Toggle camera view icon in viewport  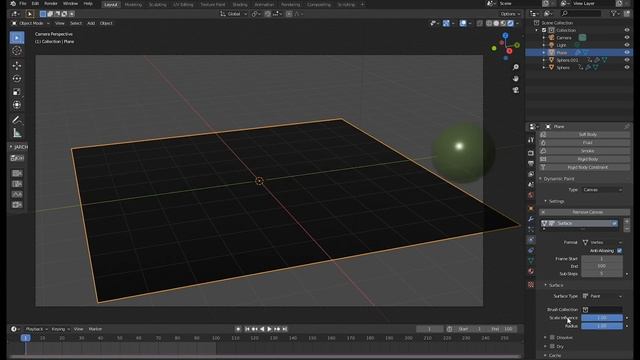(x=516, y=90)
